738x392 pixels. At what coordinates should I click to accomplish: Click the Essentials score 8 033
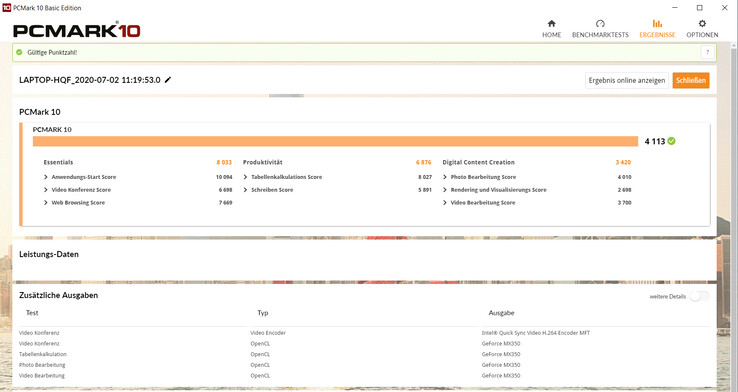click(224, 162)
